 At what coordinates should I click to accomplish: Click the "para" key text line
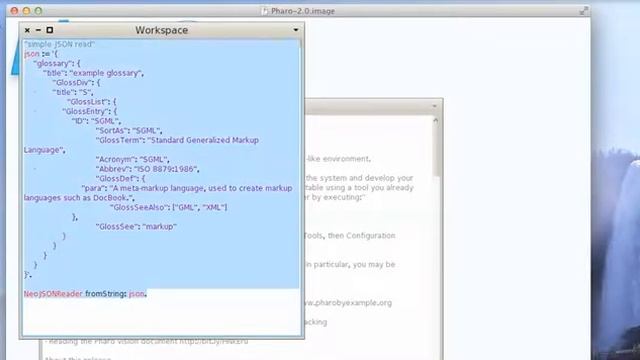(x=187, y=189)
